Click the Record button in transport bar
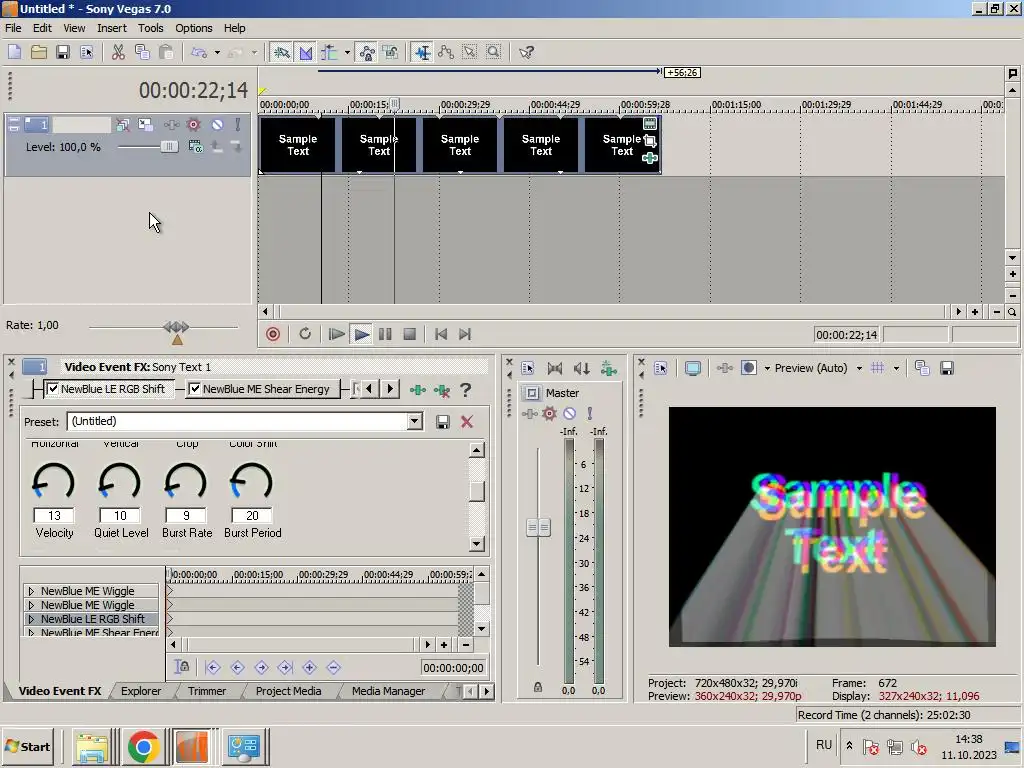Screen dimensions: 1024x768 (273, 334)
